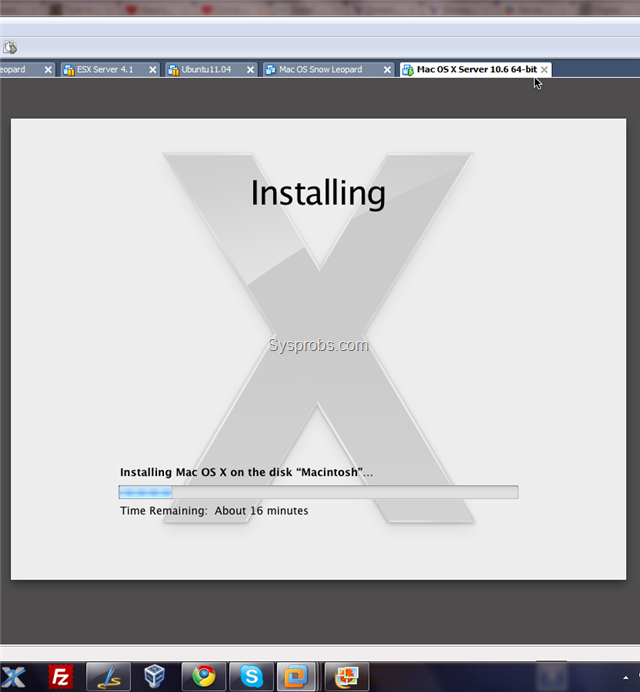Click the VMware toolbar icon at top left
This screenshot has height=692, width=640.
pyautogui.click(x=10, y=47)
